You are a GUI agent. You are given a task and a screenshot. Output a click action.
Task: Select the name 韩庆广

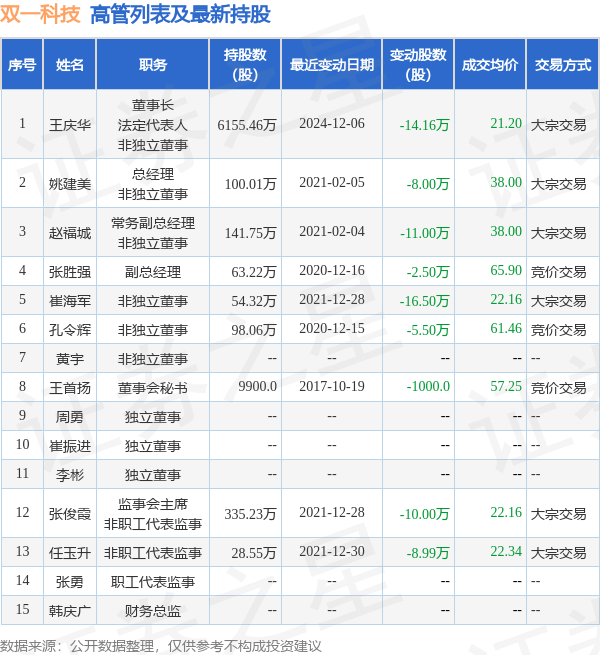[x=70, y=611]
